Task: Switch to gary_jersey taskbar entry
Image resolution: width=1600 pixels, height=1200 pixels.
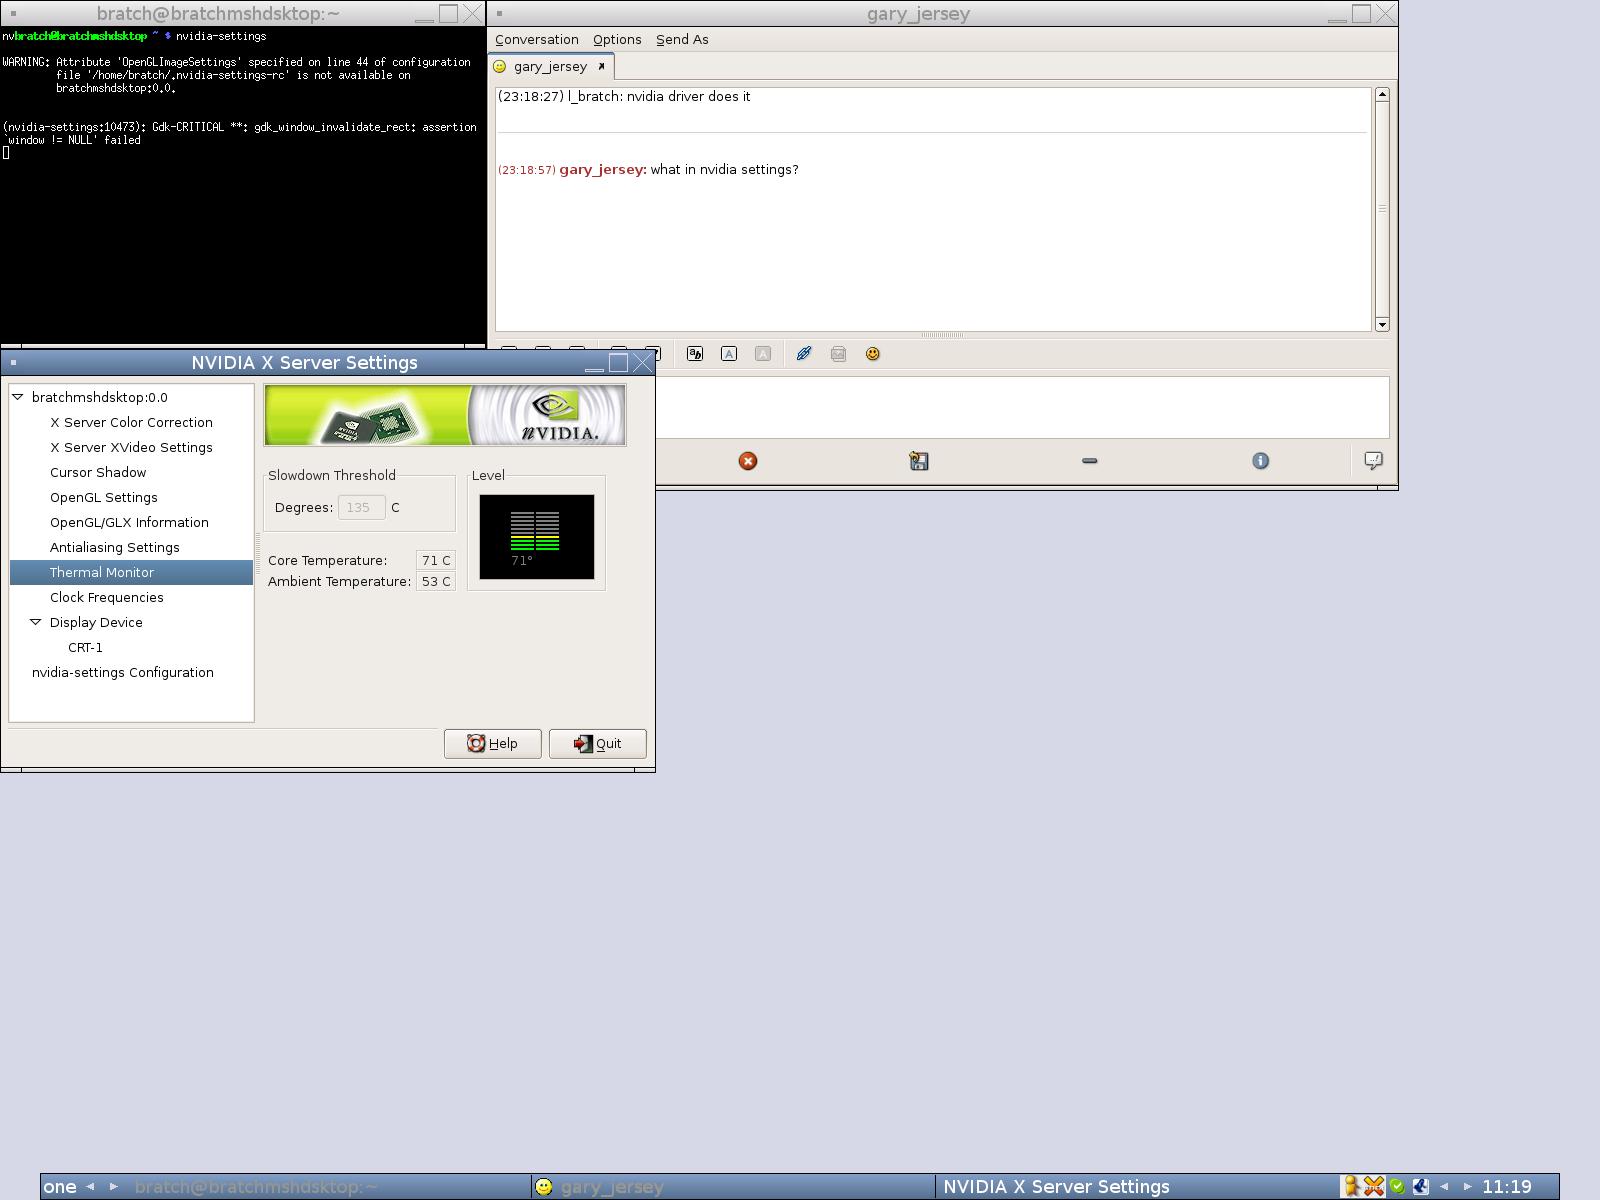Action: pos(735,1187)
